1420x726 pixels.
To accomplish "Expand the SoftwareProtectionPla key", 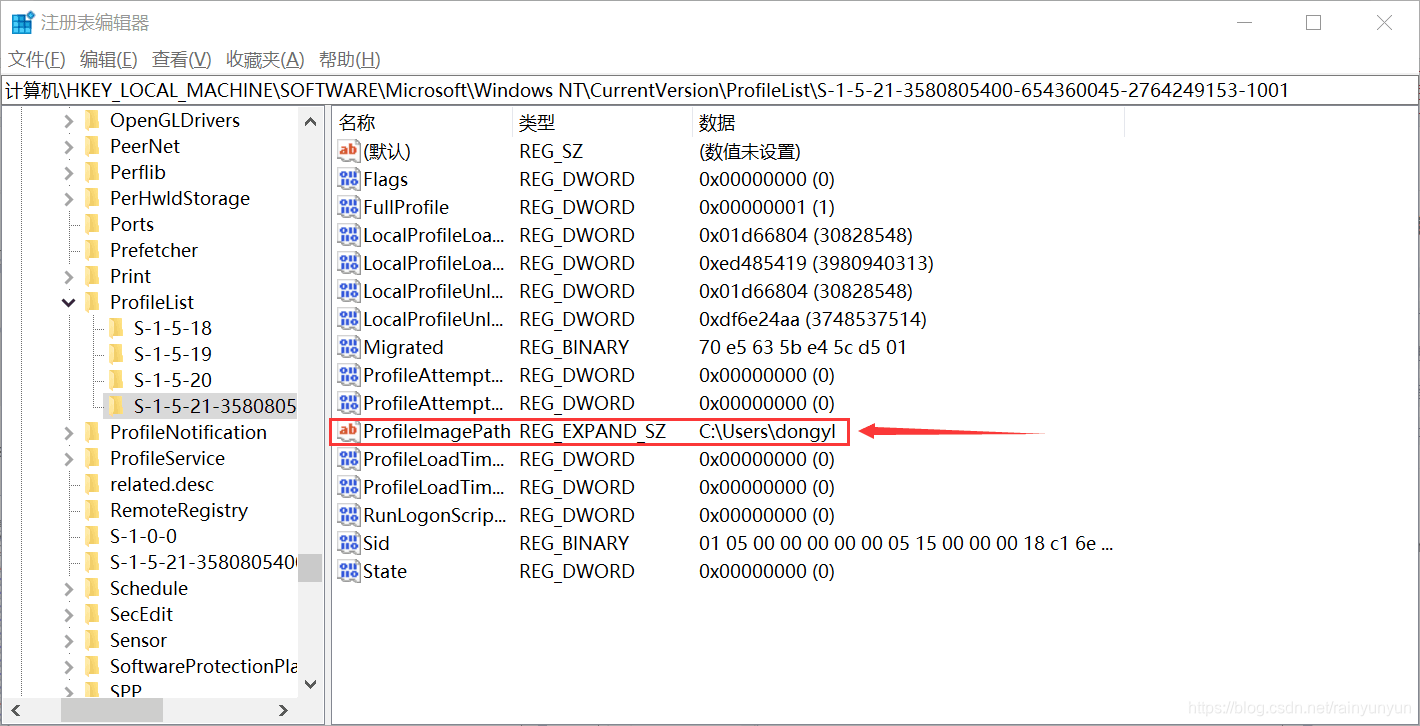I will point(69,666).
